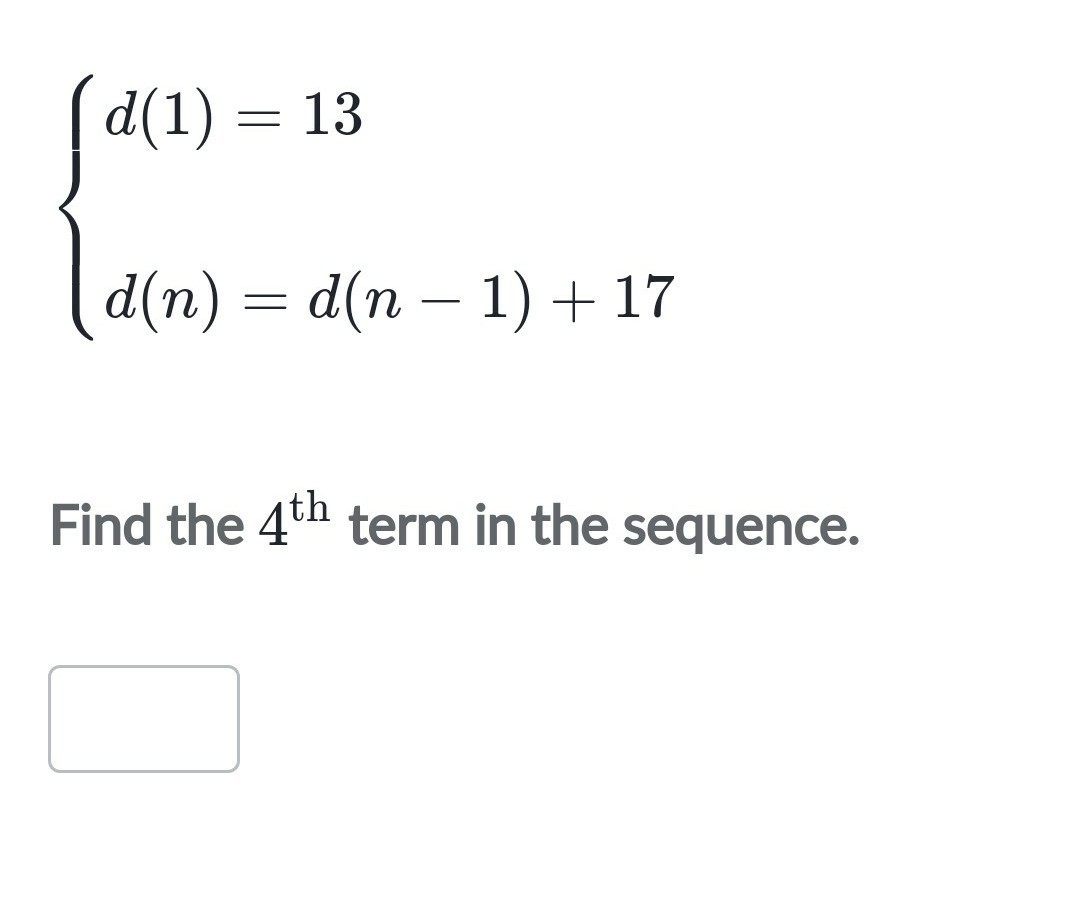Click the d(1) term on the left
This screenshot has width=1080, height=897.
click(x=159, y=118)
